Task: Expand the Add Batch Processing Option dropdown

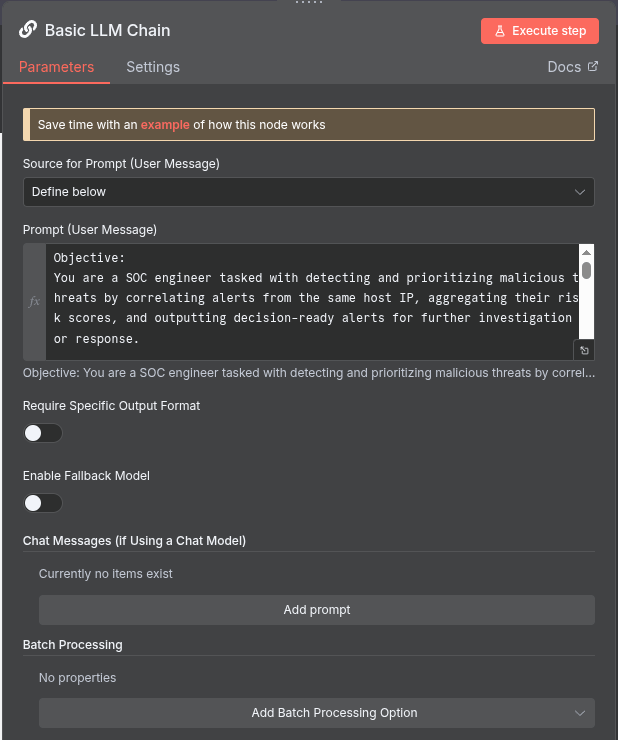Action: pos(316,713)
